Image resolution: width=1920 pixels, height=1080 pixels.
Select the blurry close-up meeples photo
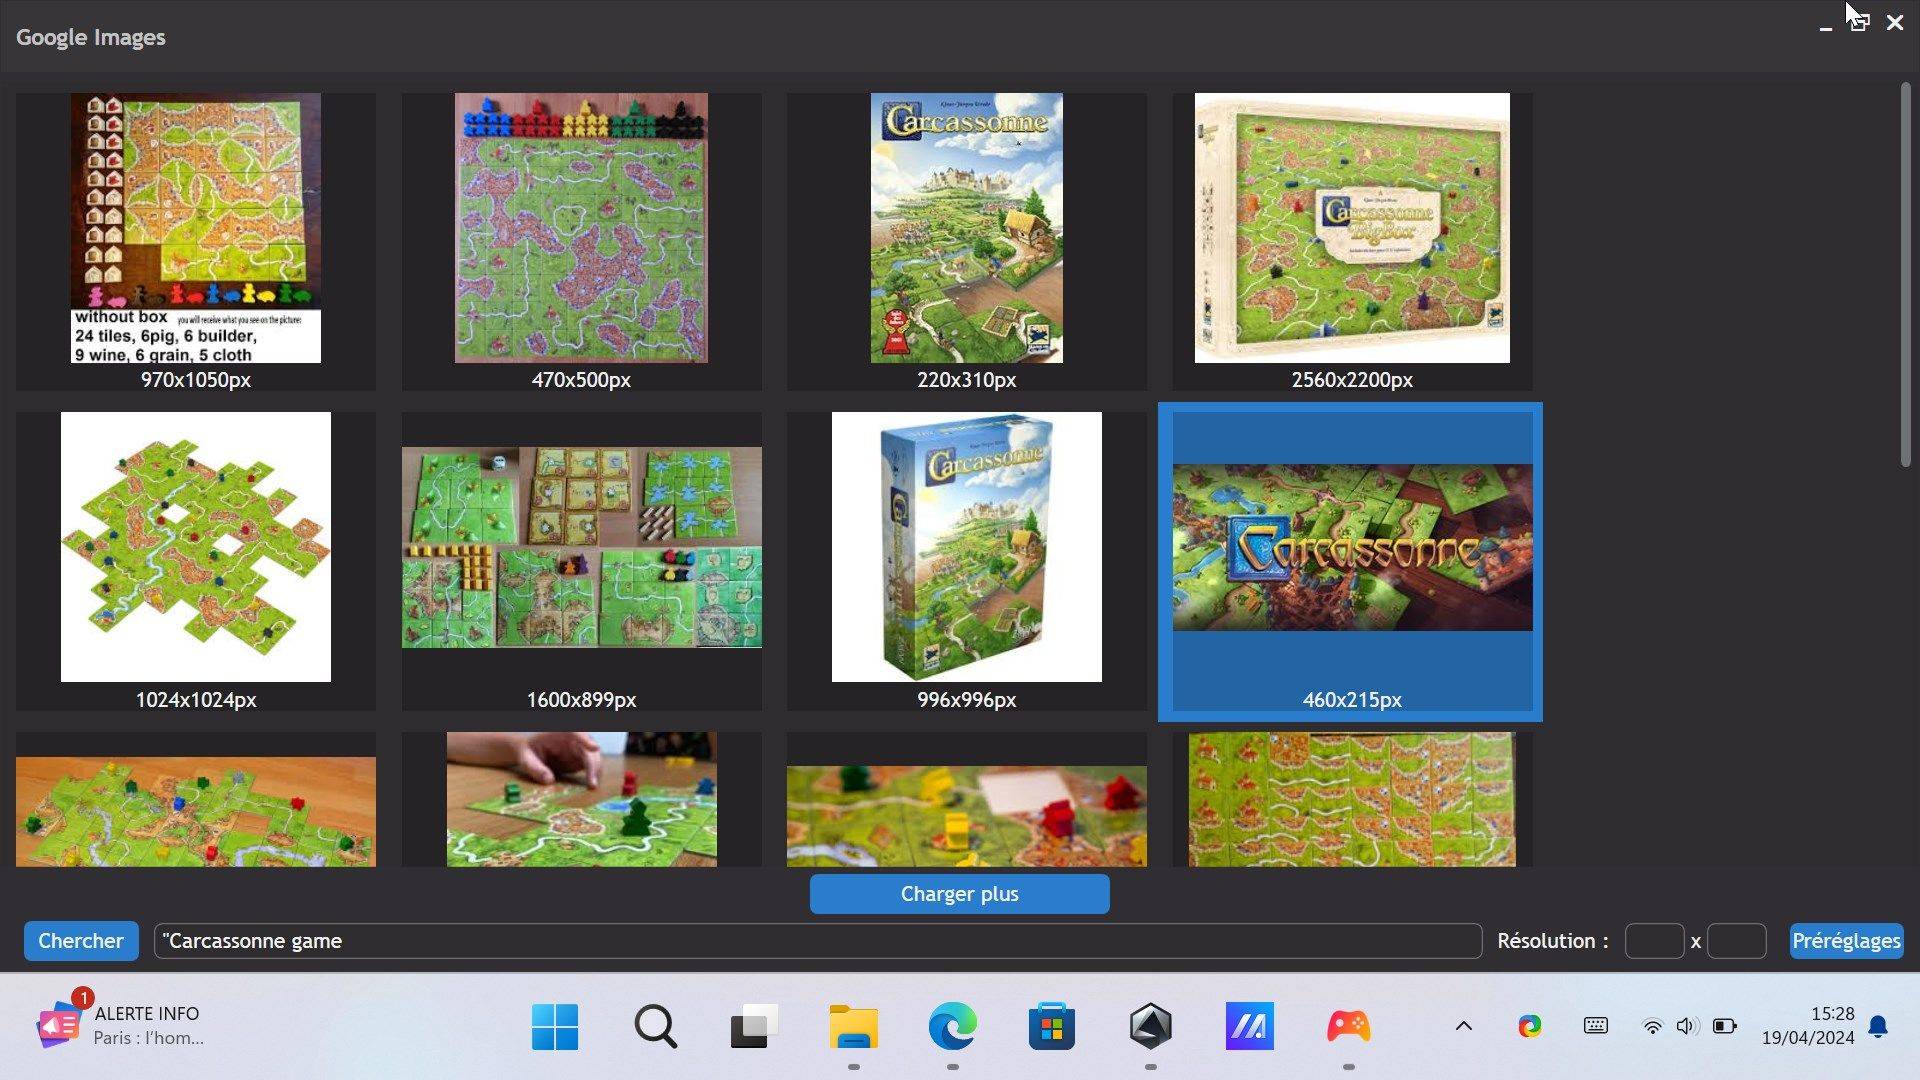967,816
